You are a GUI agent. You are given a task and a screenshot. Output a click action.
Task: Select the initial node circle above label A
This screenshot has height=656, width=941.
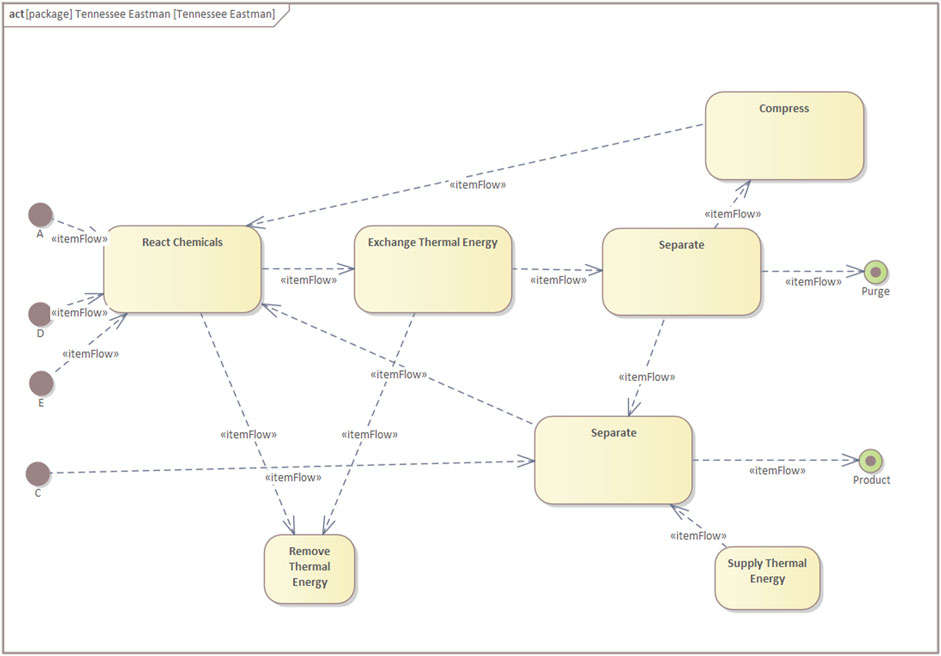41,214
